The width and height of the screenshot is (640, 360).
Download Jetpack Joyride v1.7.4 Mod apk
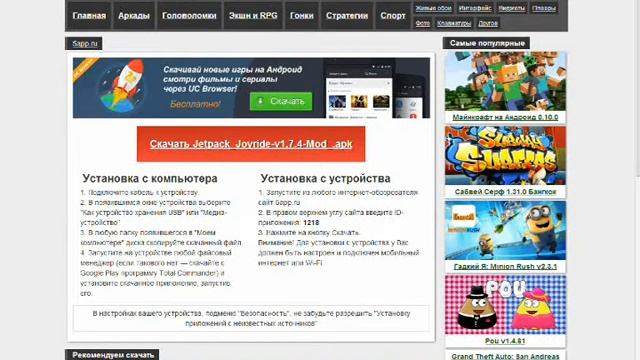[251, 144]
